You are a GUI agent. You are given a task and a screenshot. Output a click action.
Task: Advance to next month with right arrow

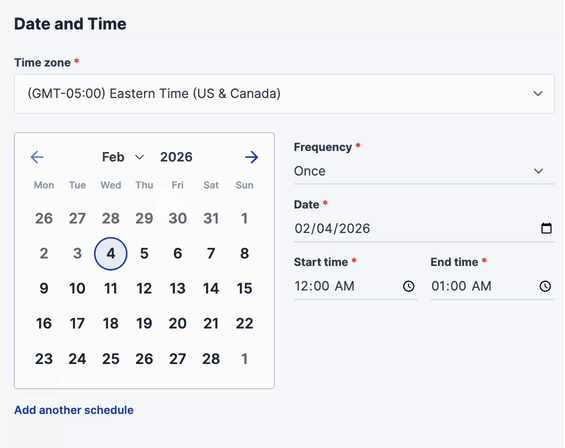click(252, 157)
